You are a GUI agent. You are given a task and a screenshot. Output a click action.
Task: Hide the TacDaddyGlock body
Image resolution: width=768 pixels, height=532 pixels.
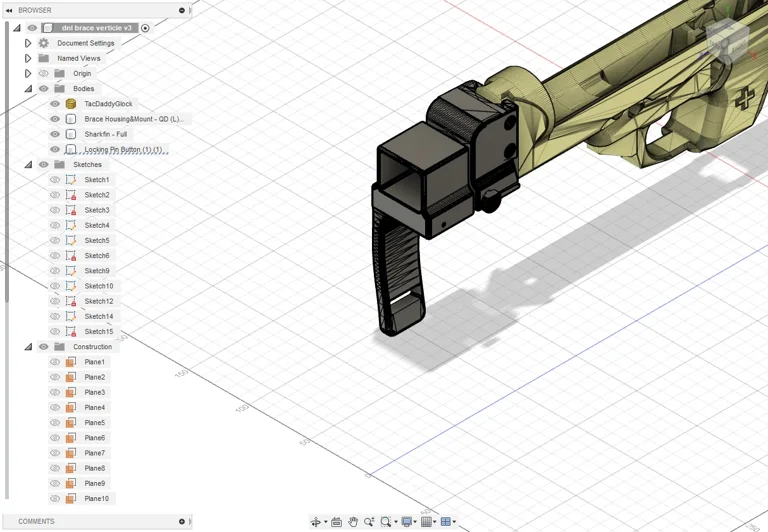click(55, 104)
